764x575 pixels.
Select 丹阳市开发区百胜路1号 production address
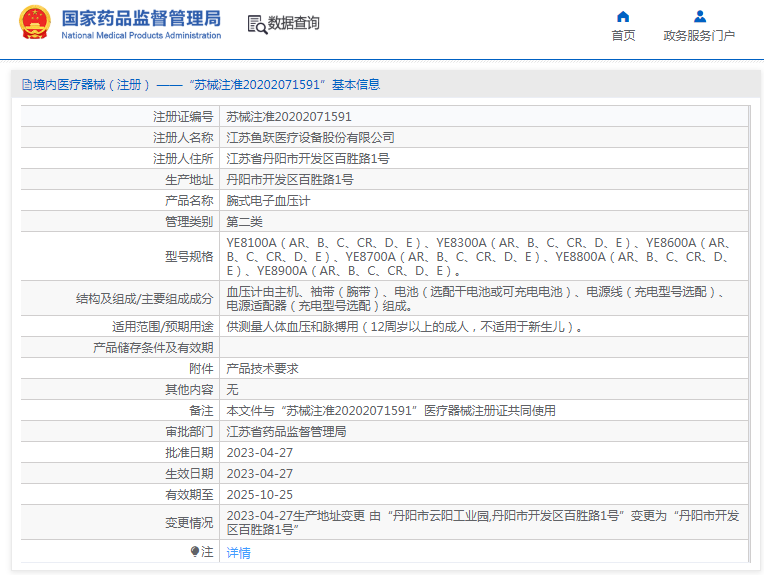290,180
